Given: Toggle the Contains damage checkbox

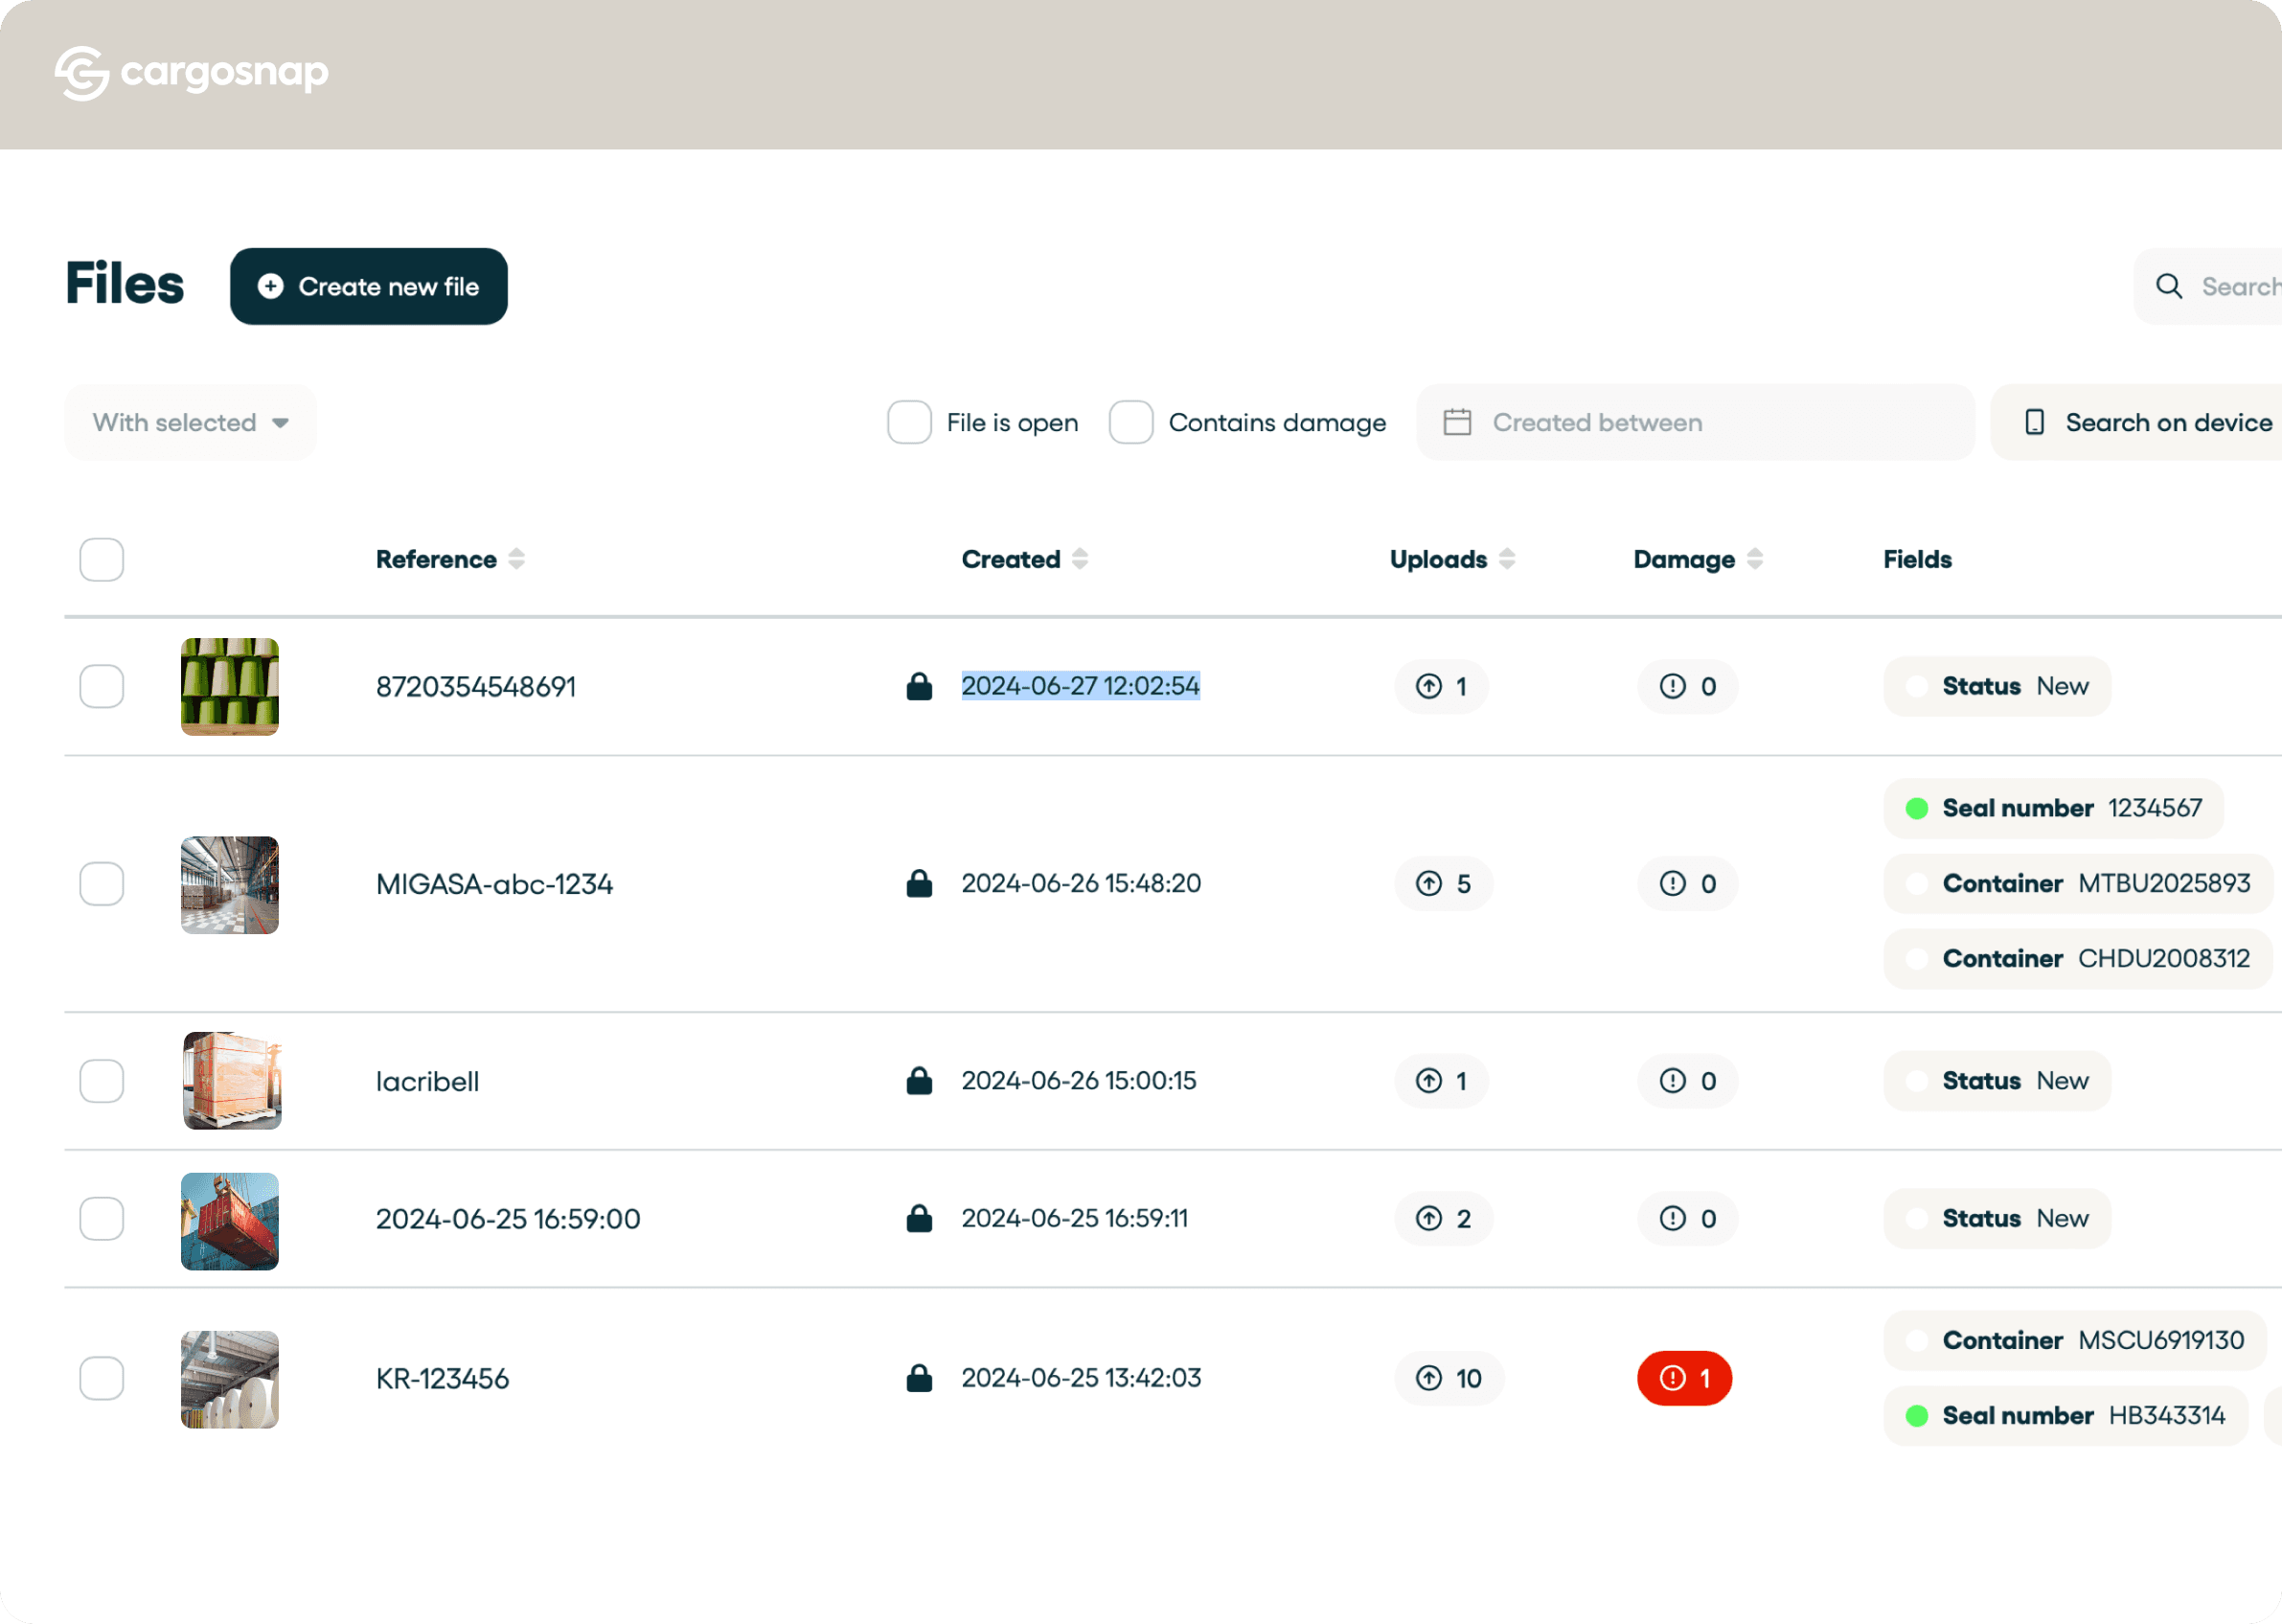Looking at the screenshot, I should pyautogui.click(x=1131, y=423).
